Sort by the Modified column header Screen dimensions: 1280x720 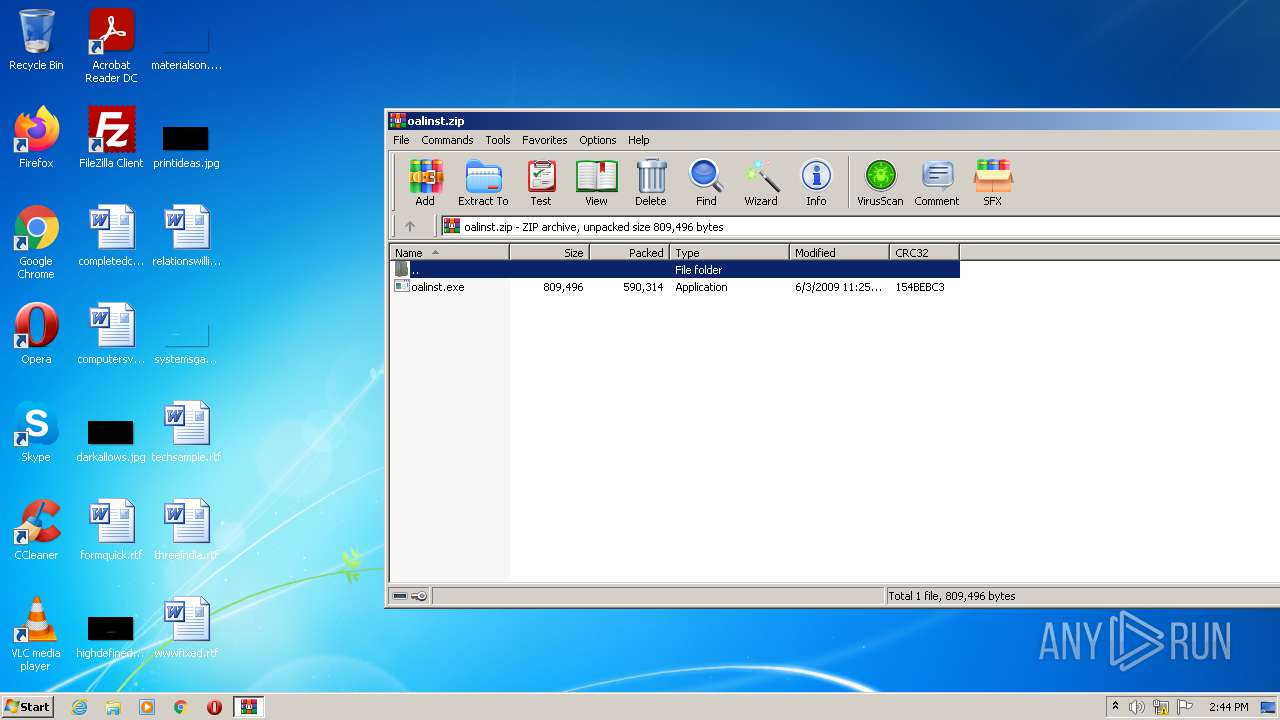840,253
